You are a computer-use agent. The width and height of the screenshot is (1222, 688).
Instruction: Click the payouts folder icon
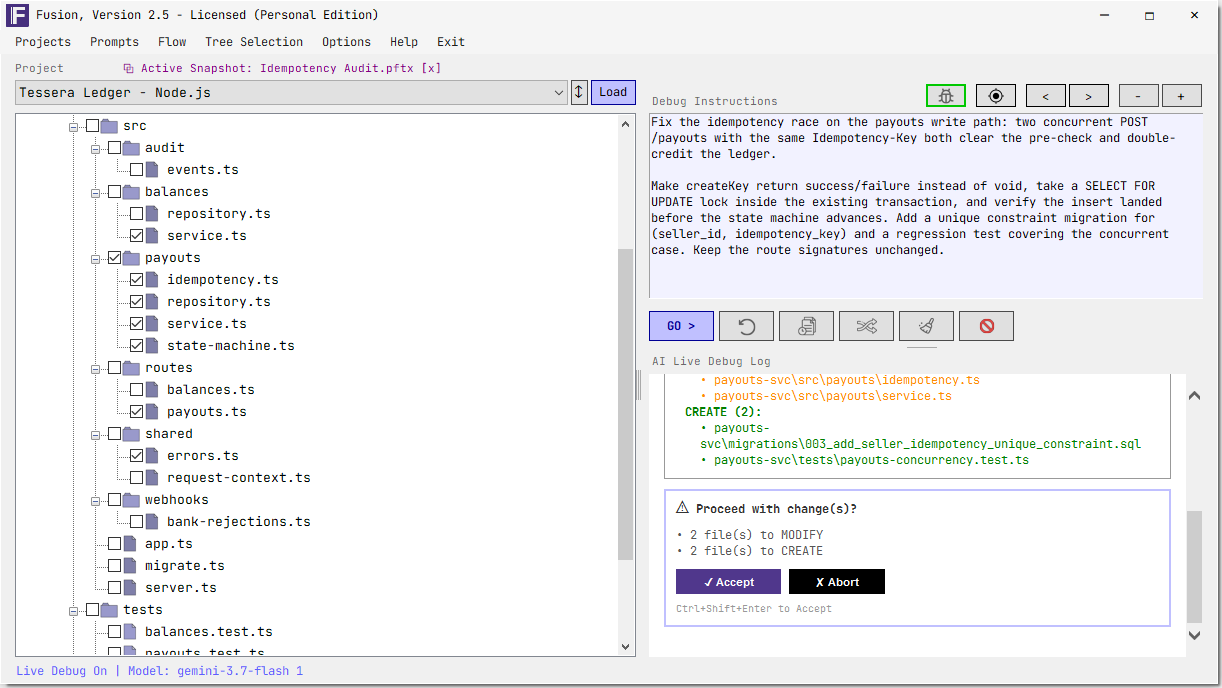click(x=131, y=258)
